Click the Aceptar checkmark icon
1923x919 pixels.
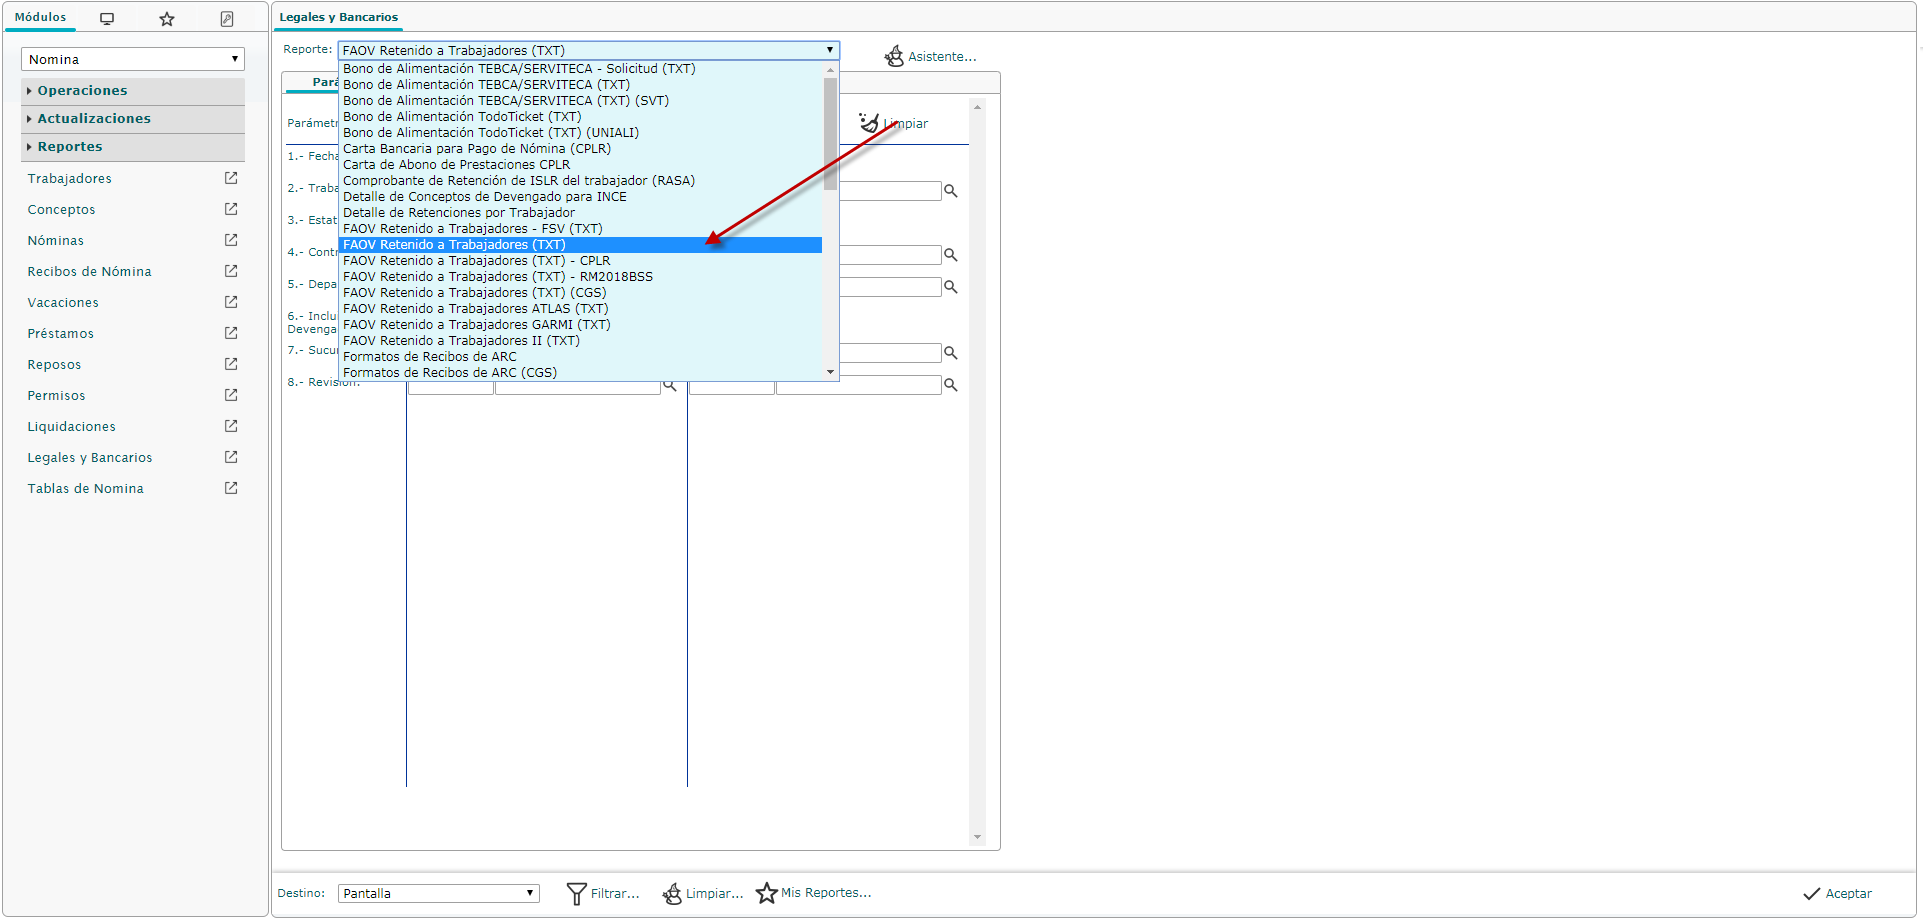[x=1811, y=894]
